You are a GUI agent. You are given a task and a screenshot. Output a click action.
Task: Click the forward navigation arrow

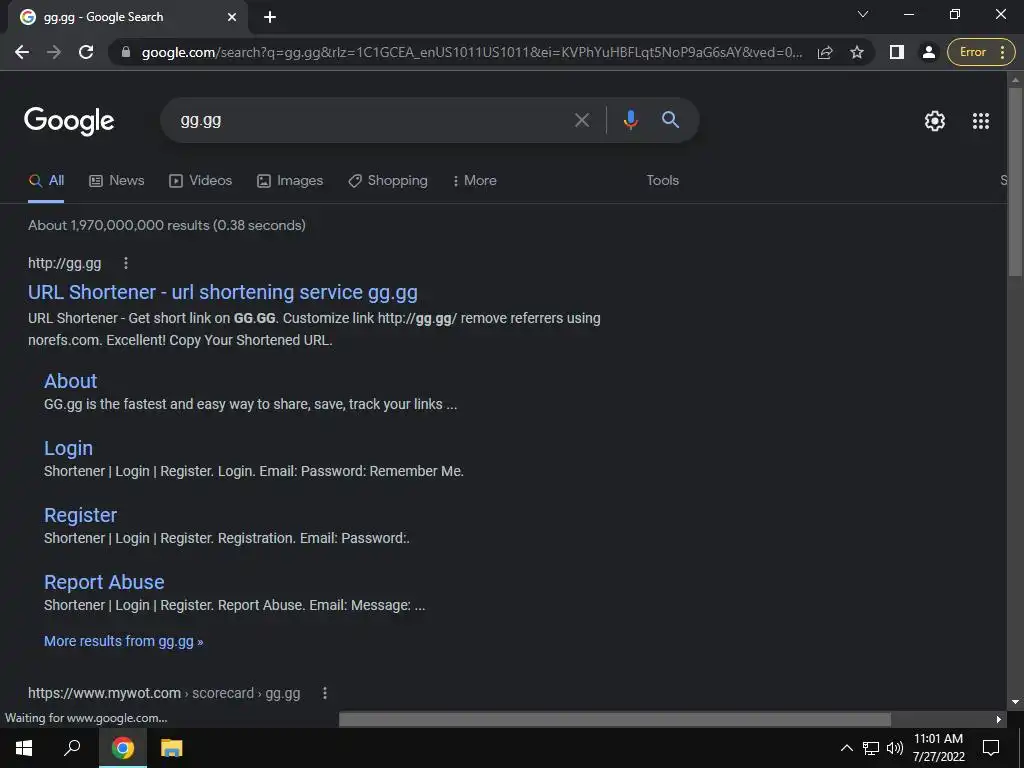[54, 52]
